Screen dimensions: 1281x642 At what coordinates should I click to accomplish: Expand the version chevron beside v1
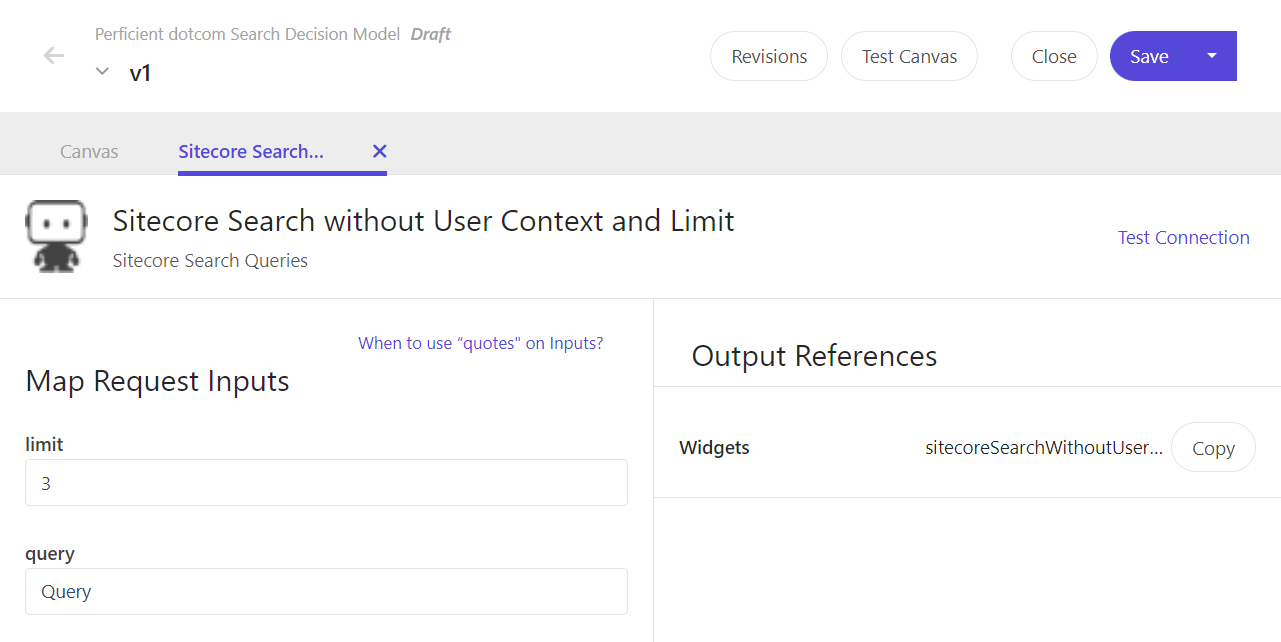[102, 72]
